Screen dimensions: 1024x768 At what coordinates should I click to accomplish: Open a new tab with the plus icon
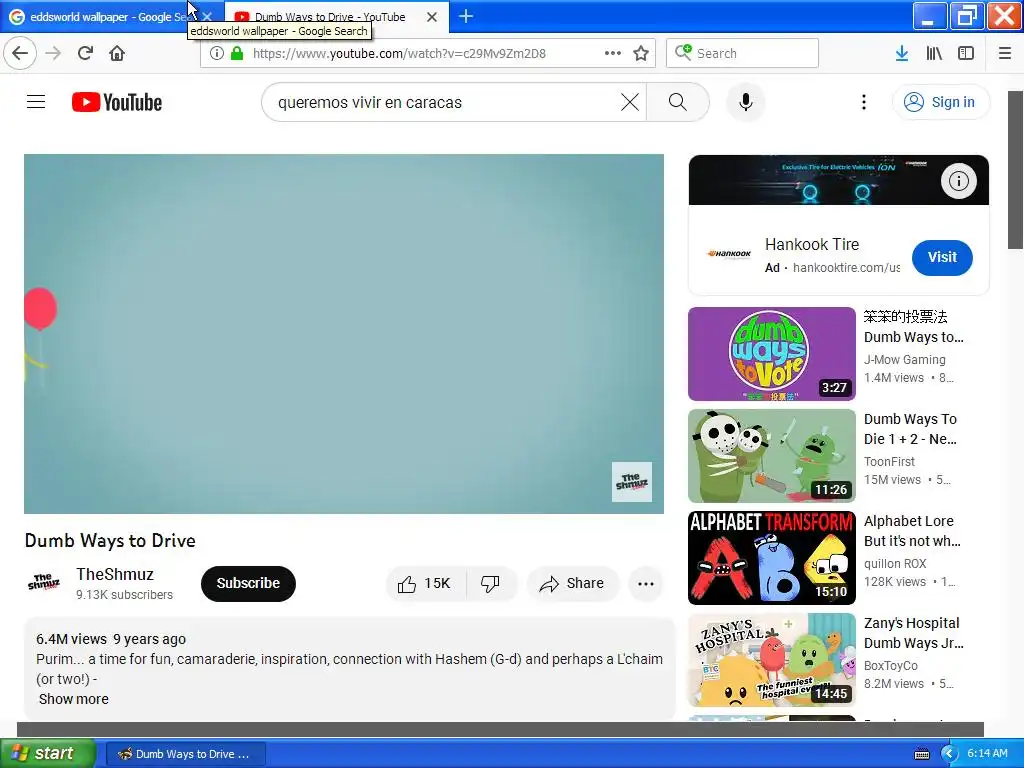click(466, 16)
